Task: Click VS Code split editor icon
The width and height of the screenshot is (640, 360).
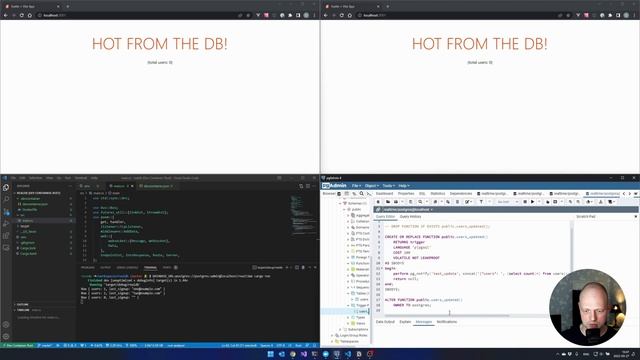Action: 308,186
